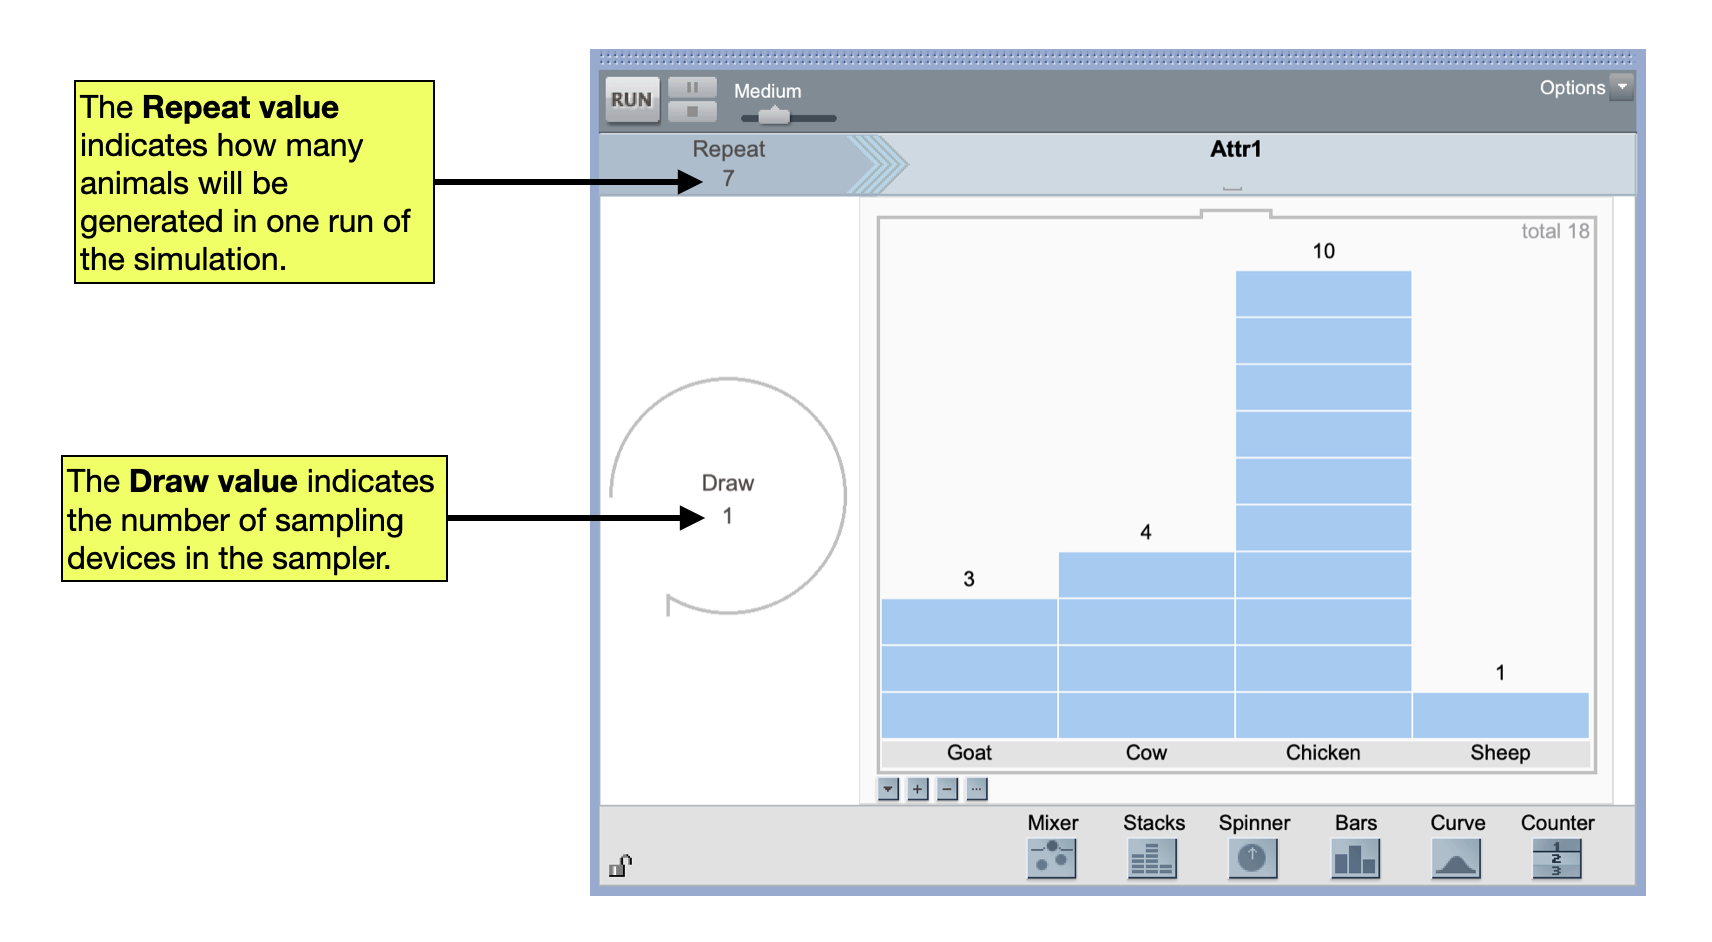
Task: Pick the Bars device icon
Action: click(x=1355, y=858)
